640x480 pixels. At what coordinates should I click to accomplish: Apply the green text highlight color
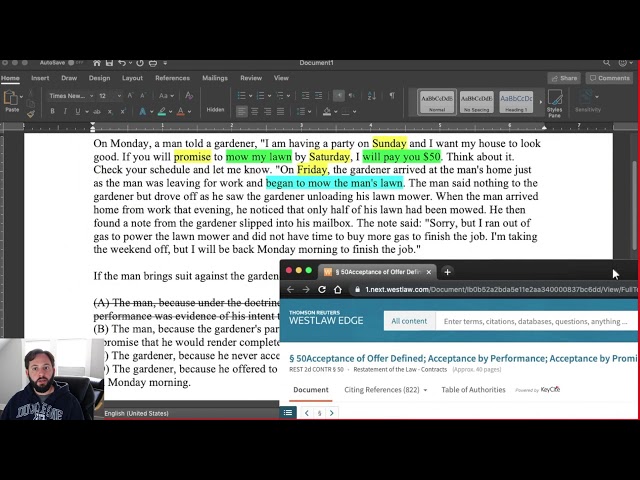pyautogui.click(x=162, y=111)
